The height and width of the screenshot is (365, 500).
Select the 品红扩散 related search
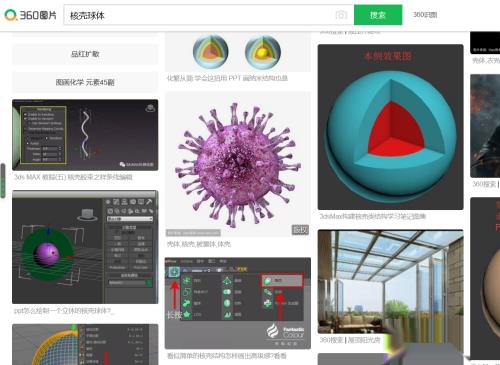[85, 54]
